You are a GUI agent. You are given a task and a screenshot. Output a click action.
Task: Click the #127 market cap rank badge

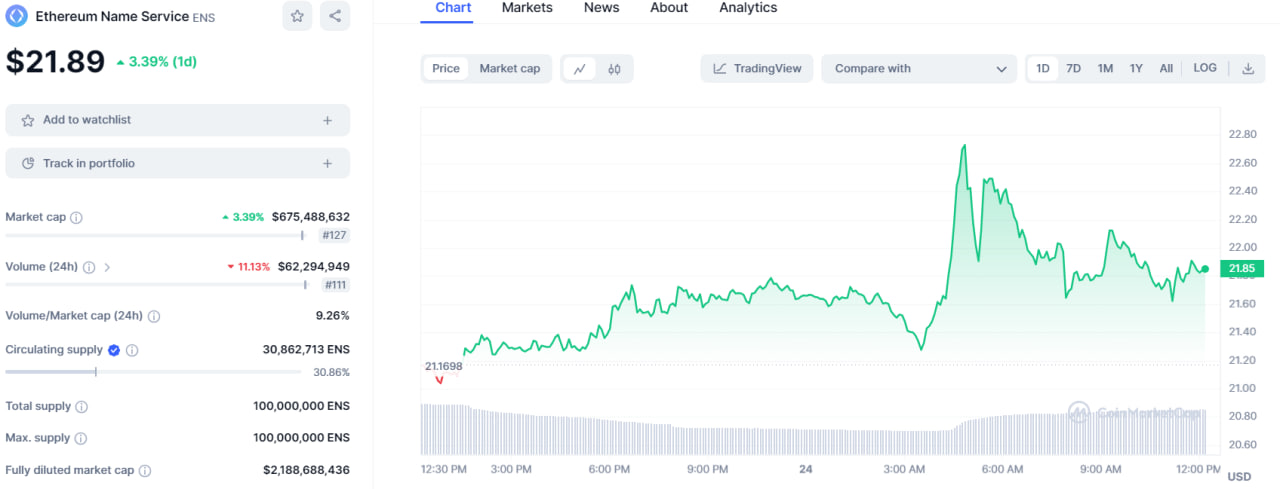coord(334,235)
